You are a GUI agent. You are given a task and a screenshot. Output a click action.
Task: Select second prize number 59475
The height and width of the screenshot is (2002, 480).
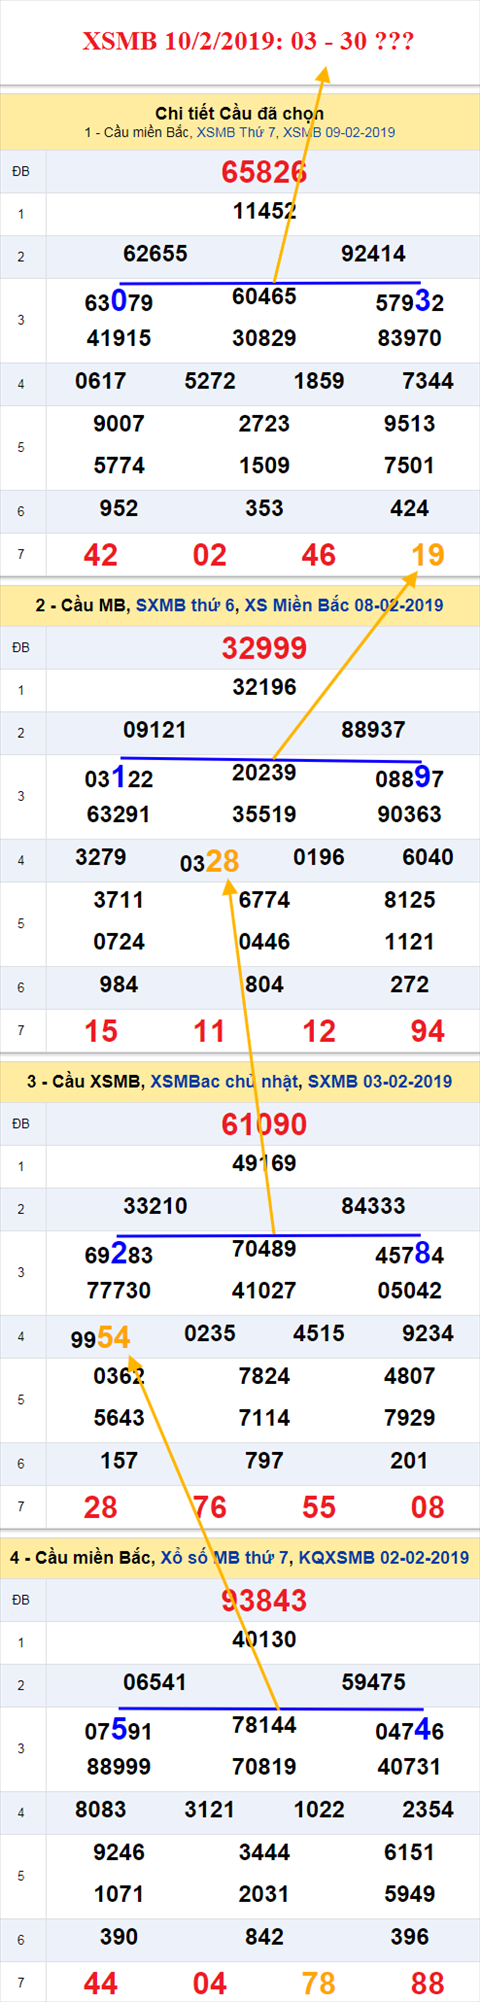[x=373, y=1682]
